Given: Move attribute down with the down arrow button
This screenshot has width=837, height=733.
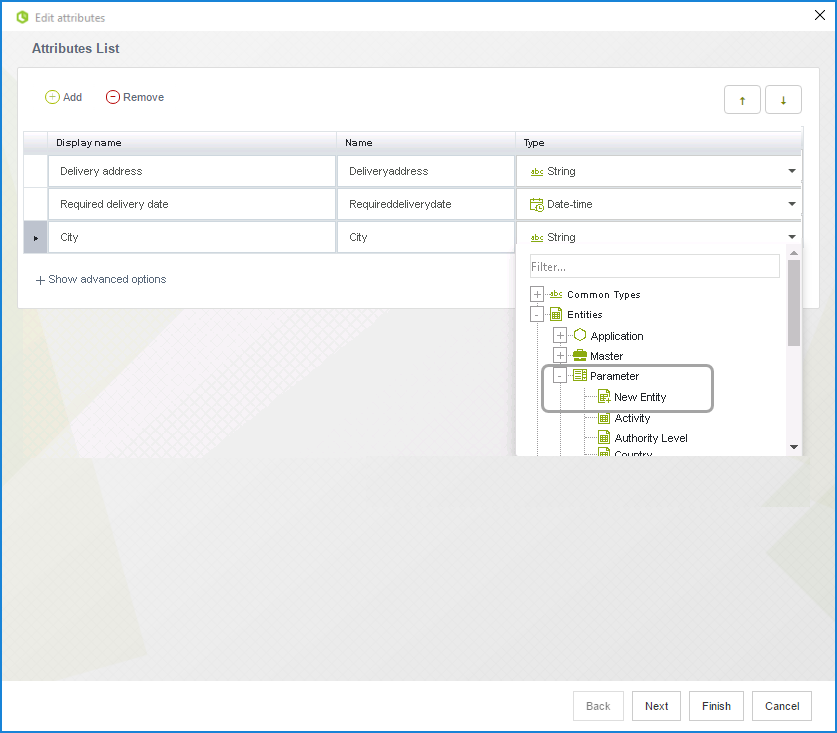Looking at the screenshot, I should [x=783, y=100].
